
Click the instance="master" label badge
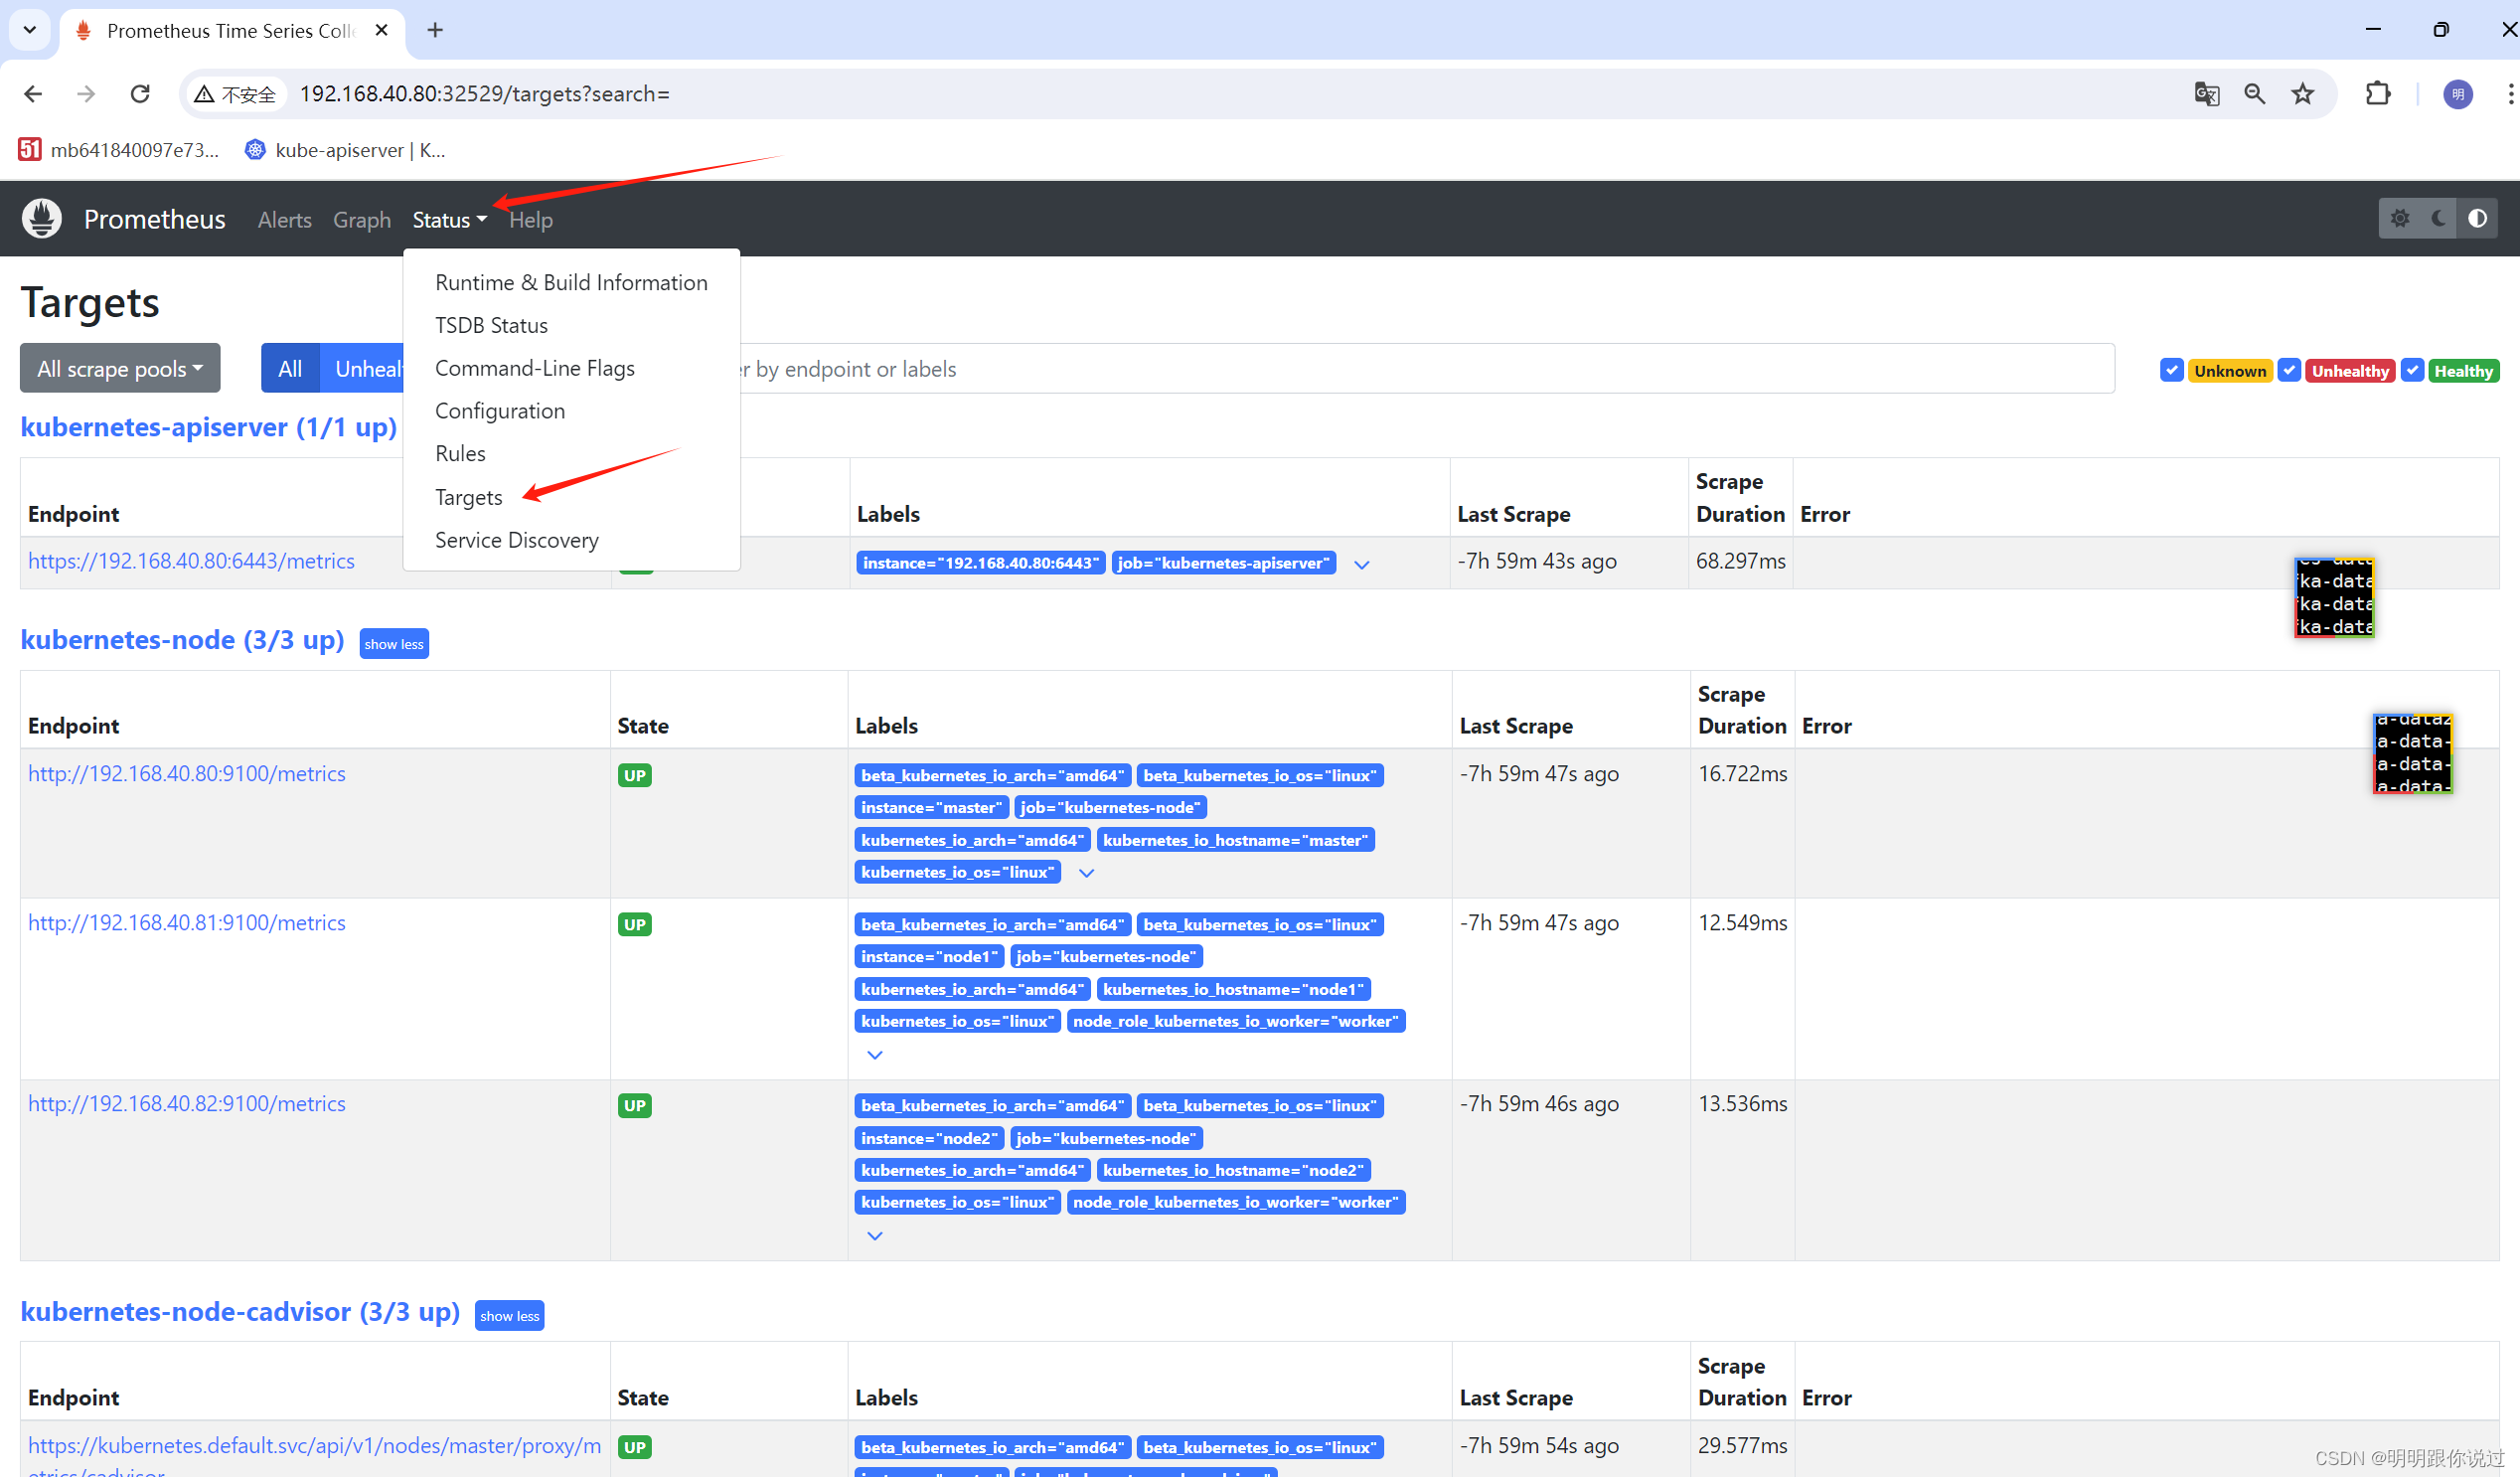[931, 808]
